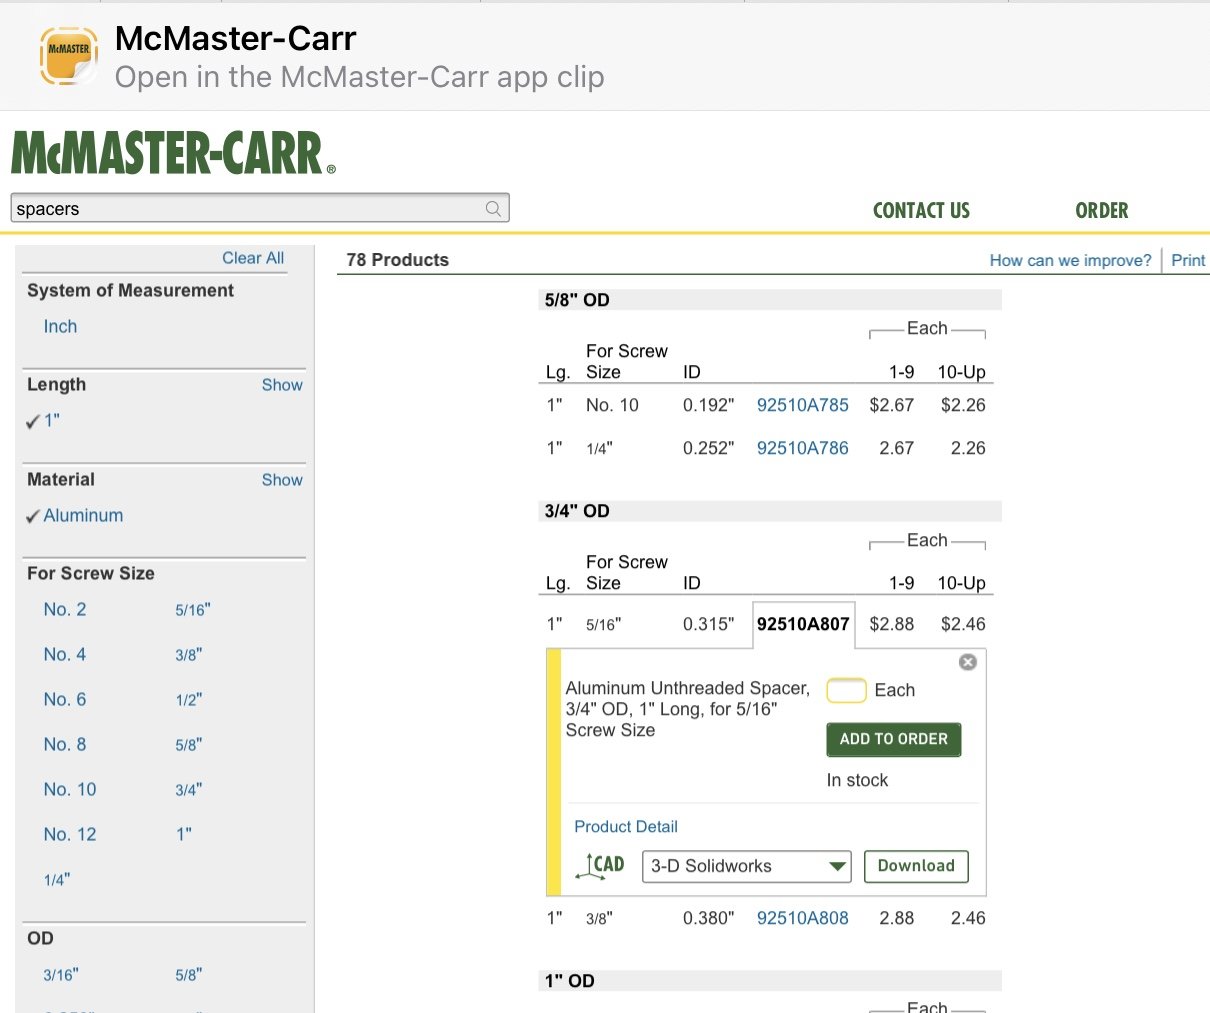Open the ORDER menu
This screenshot has width=1210, height=1013.
click(1102, 211)
